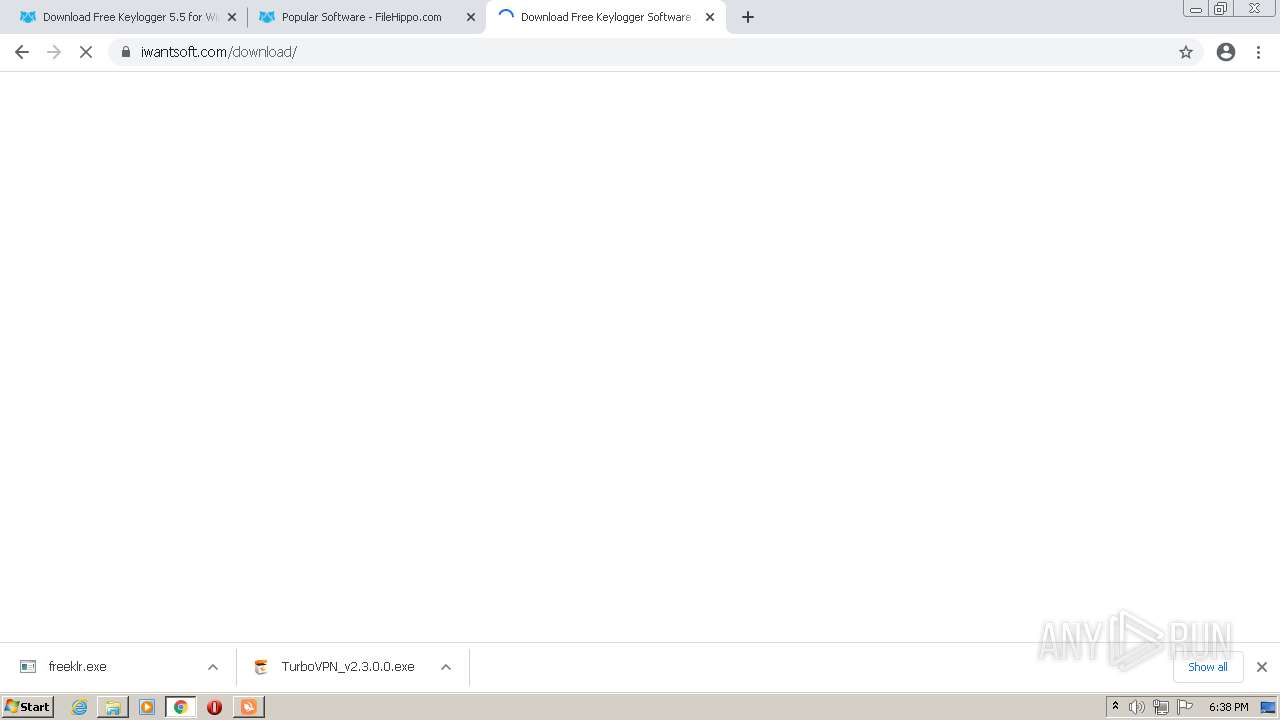Launch Internet Explorer from taskbar
The height and width of the screenshot is (720, 1280).
click(x=79, y=707)
